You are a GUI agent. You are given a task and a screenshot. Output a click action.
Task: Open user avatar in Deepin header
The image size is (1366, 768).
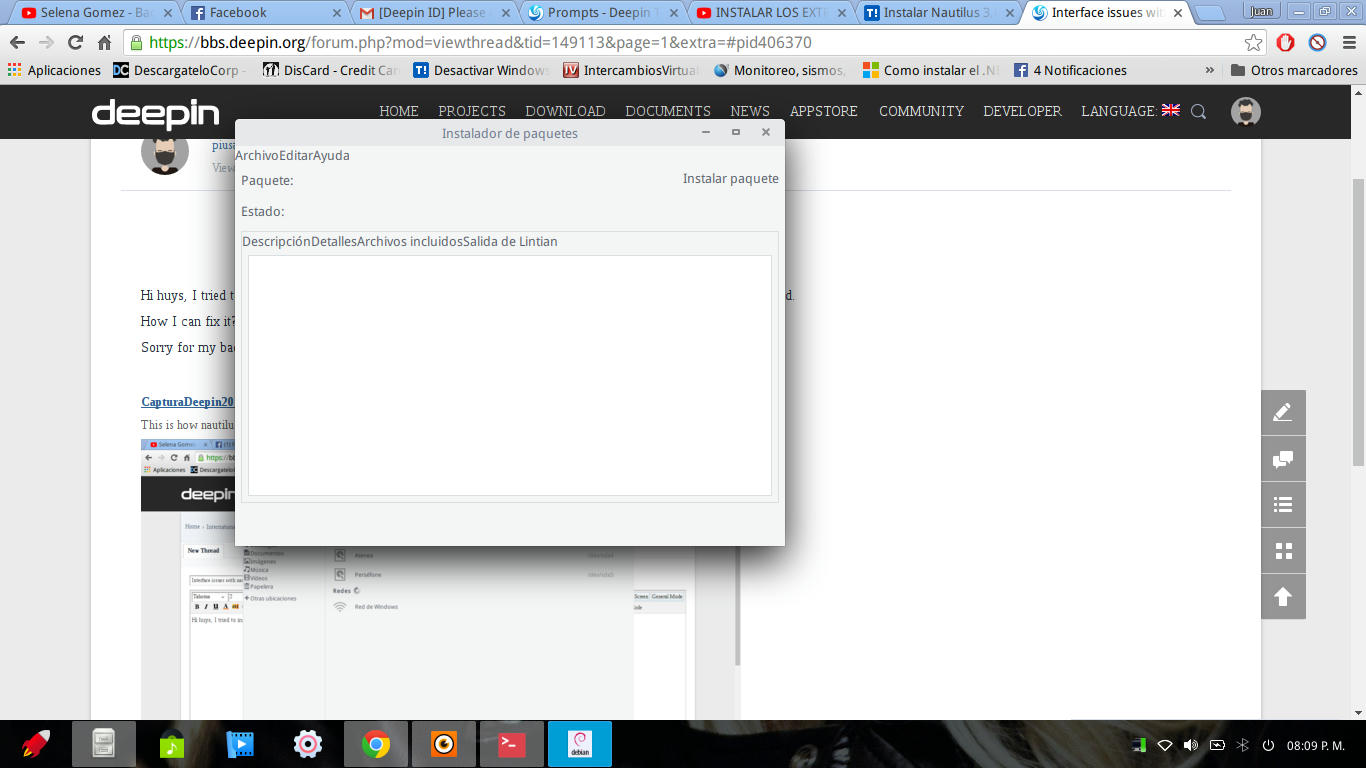point(1245,111)
